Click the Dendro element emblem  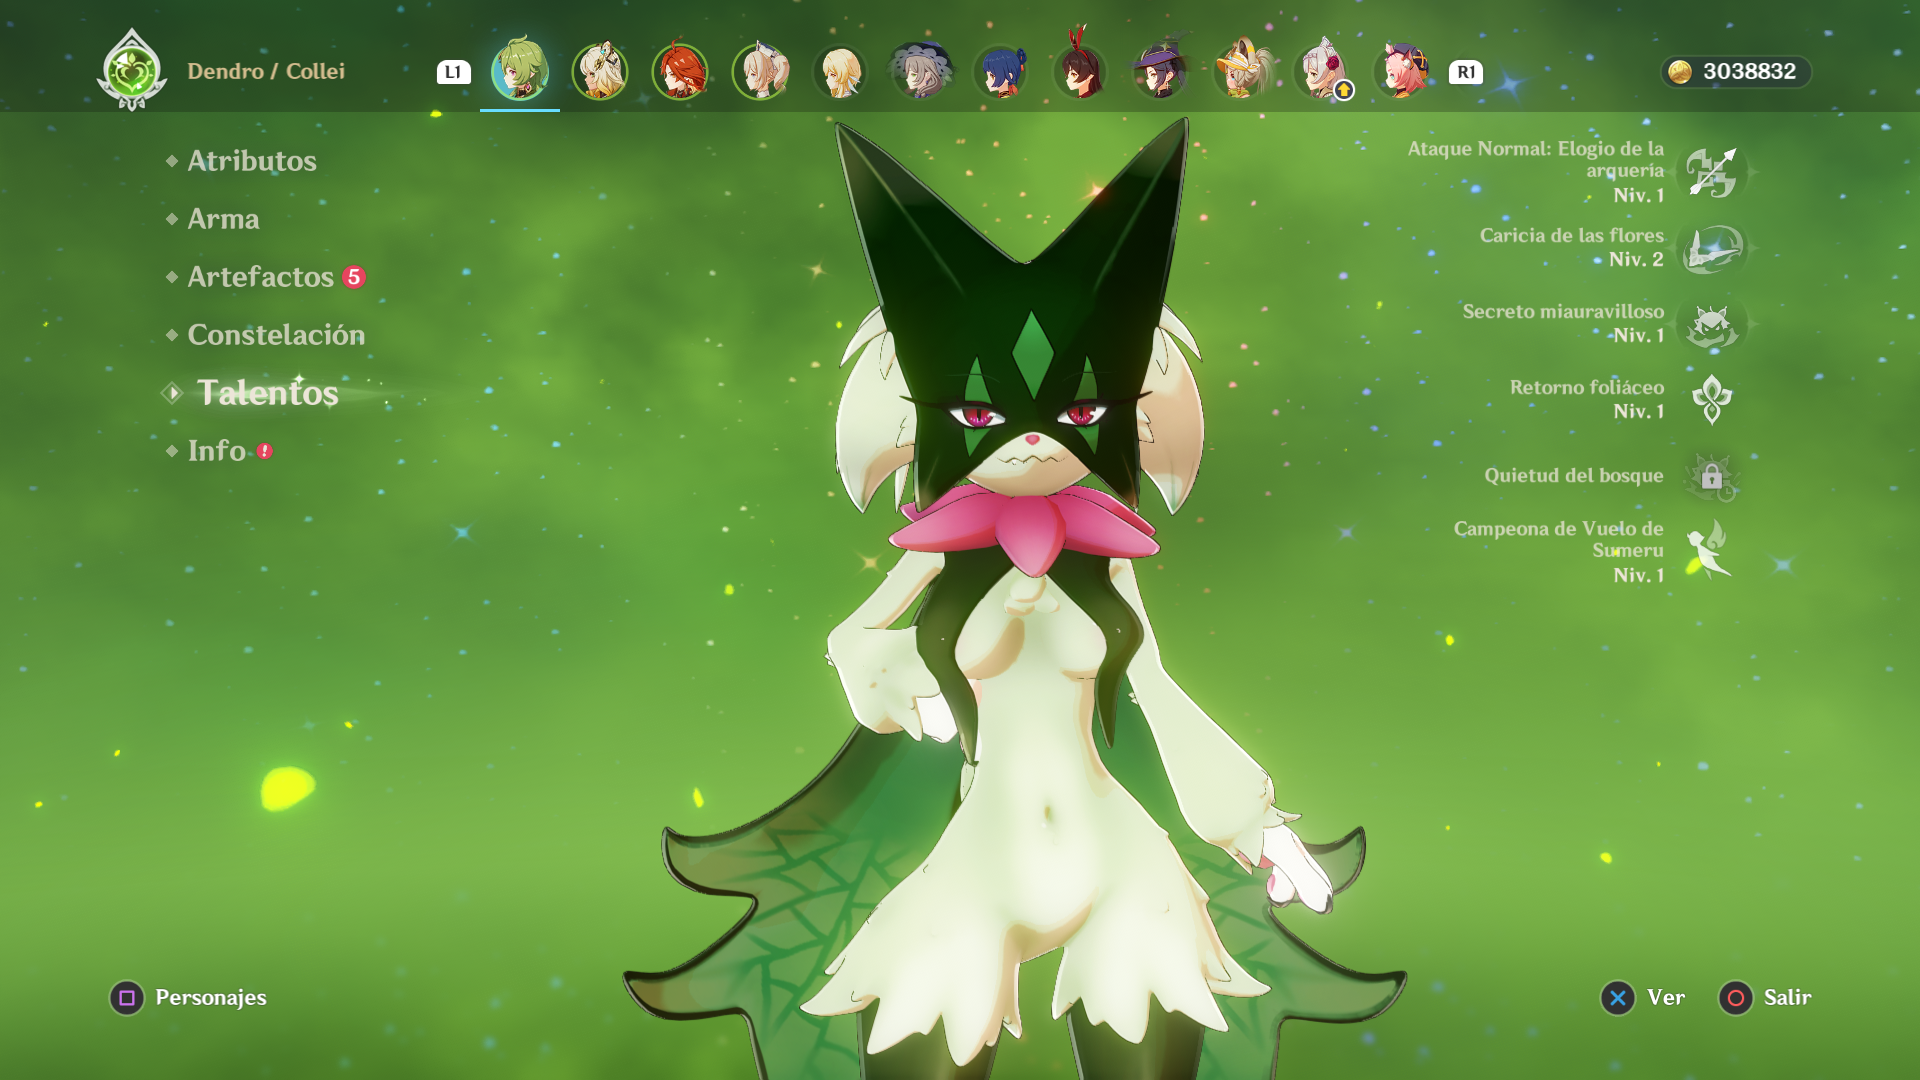pos(132,70)
